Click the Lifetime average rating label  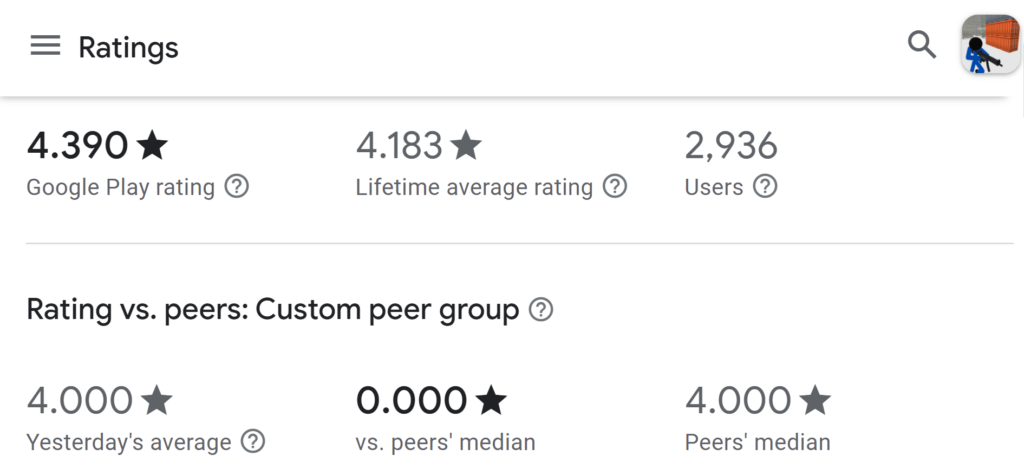pos(474,188)
